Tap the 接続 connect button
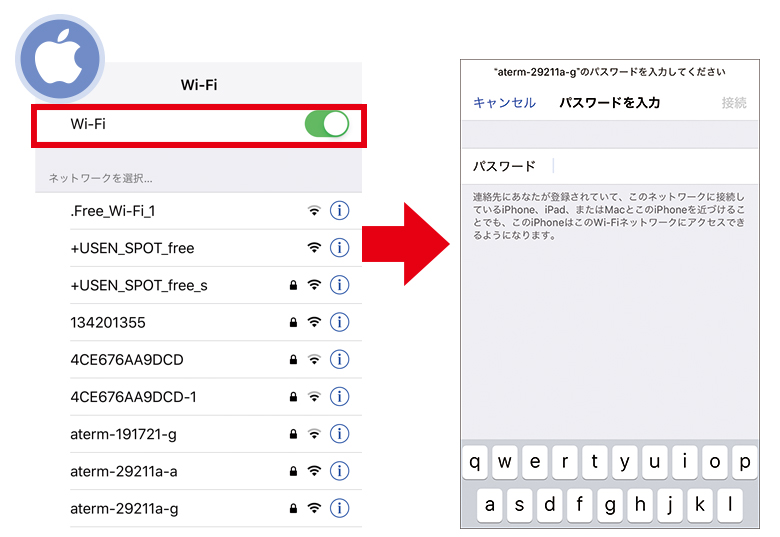The width and height of the screenshot is (780, 537). point(734,103)
